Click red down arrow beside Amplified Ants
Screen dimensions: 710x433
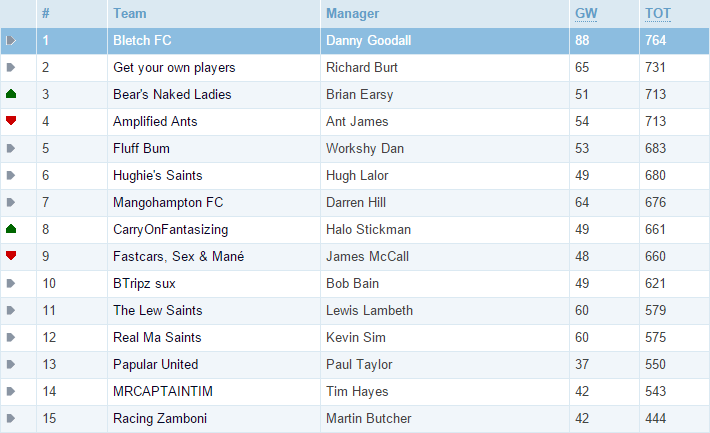pos(11,120)
